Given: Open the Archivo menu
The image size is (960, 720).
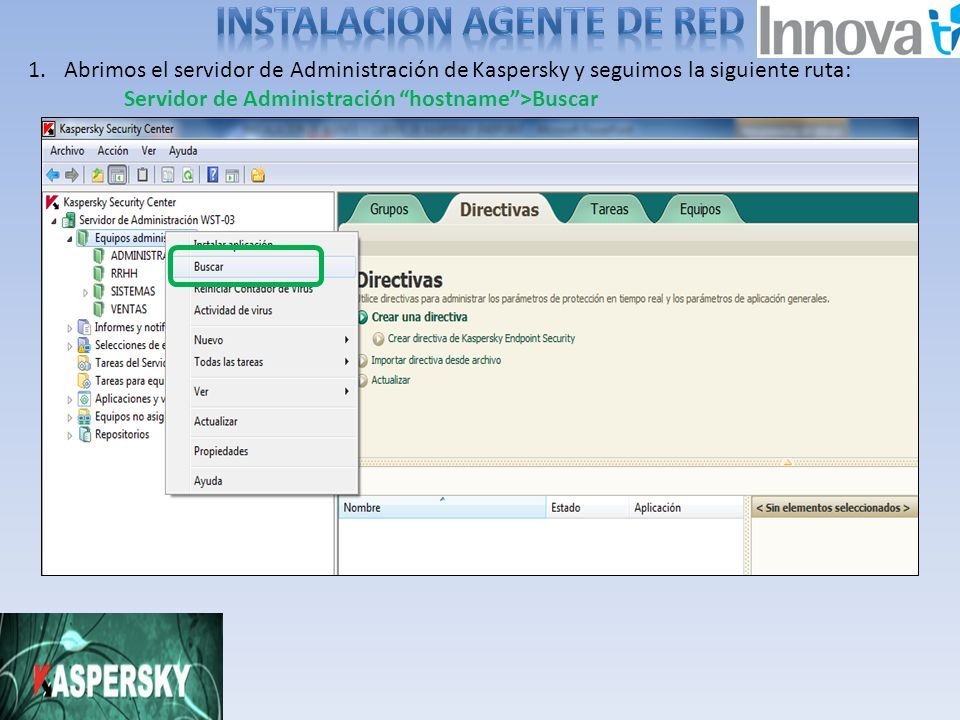Looking at the screenshot, I should coord(67,151).
